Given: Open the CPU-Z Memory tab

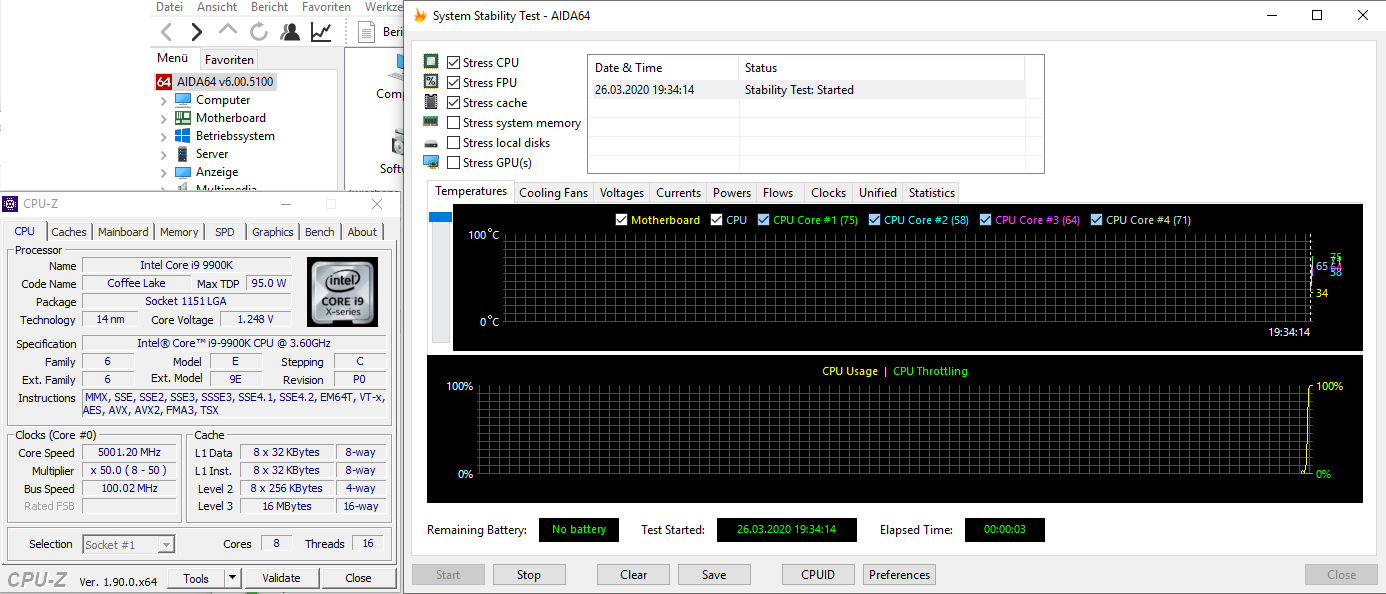Looking at the screenshot, I should 179,232.
